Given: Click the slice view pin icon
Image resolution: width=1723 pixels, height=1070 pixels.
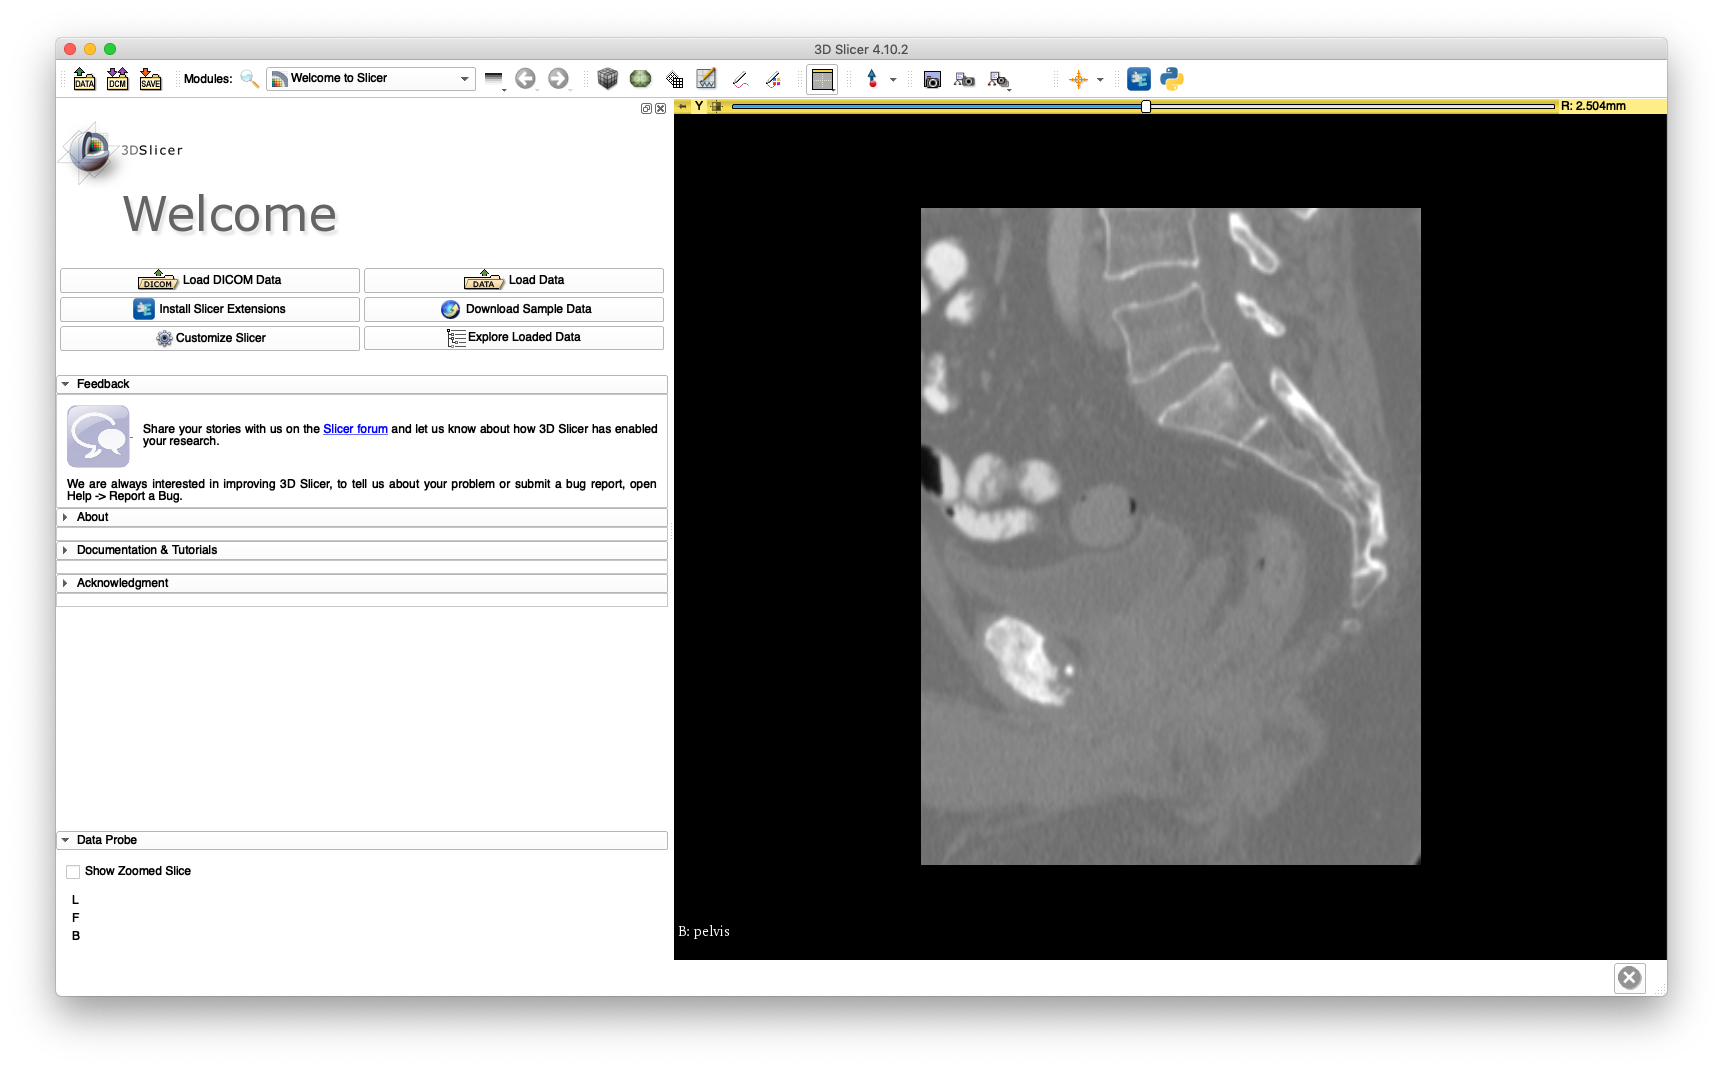Looking at the screenshot, I should pyautogui.click(x=683, y=106).
